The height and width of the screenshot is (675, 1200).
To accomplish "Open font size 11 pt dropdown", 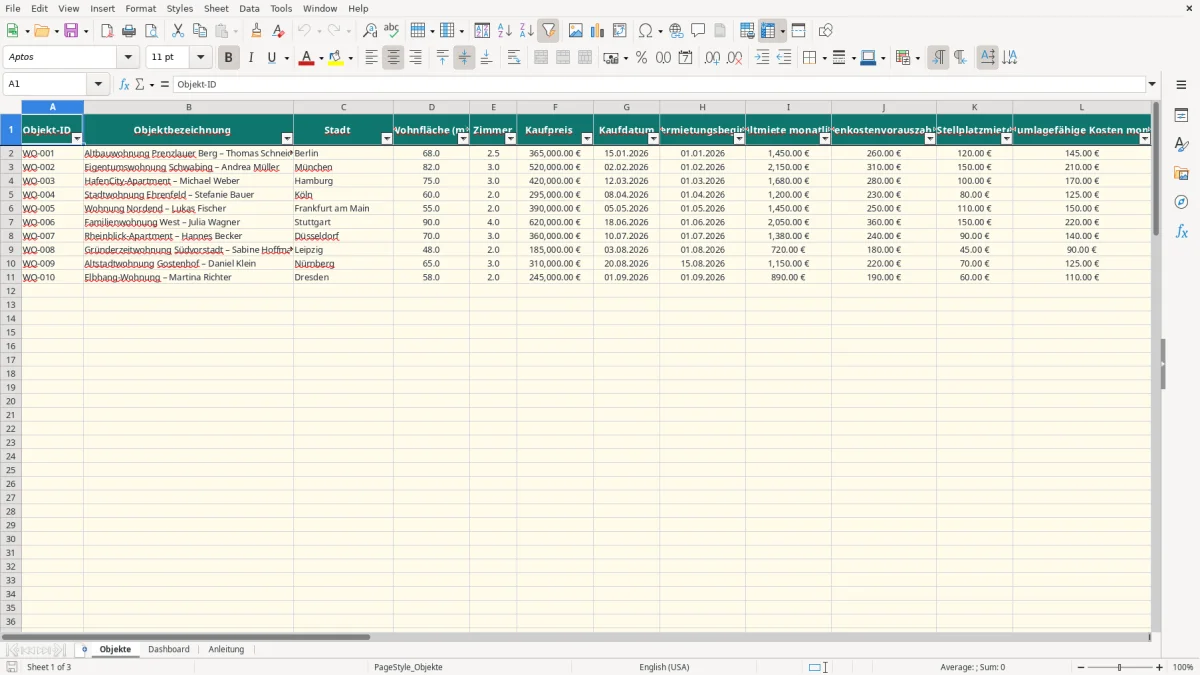I will [200, 58].
